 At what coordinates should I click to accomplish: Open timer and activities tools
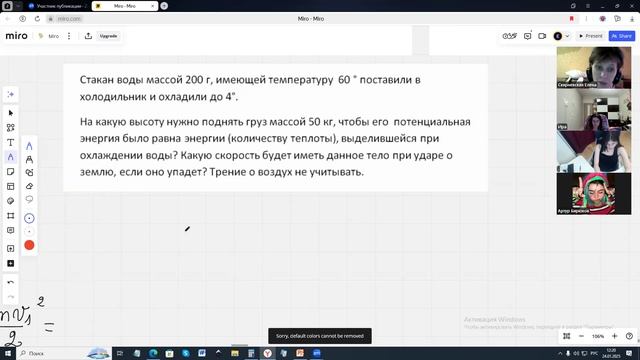[x=509, y=36]
